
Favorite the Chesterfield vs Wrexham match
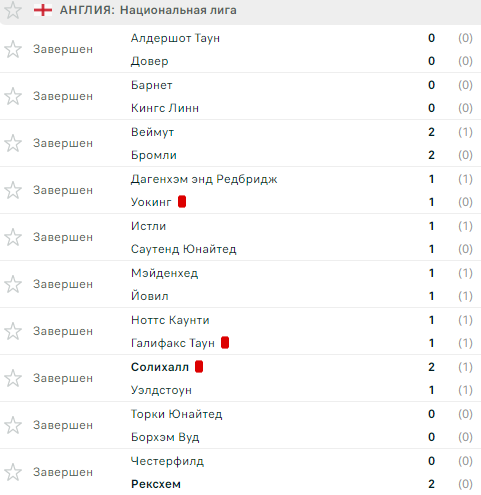13,472
